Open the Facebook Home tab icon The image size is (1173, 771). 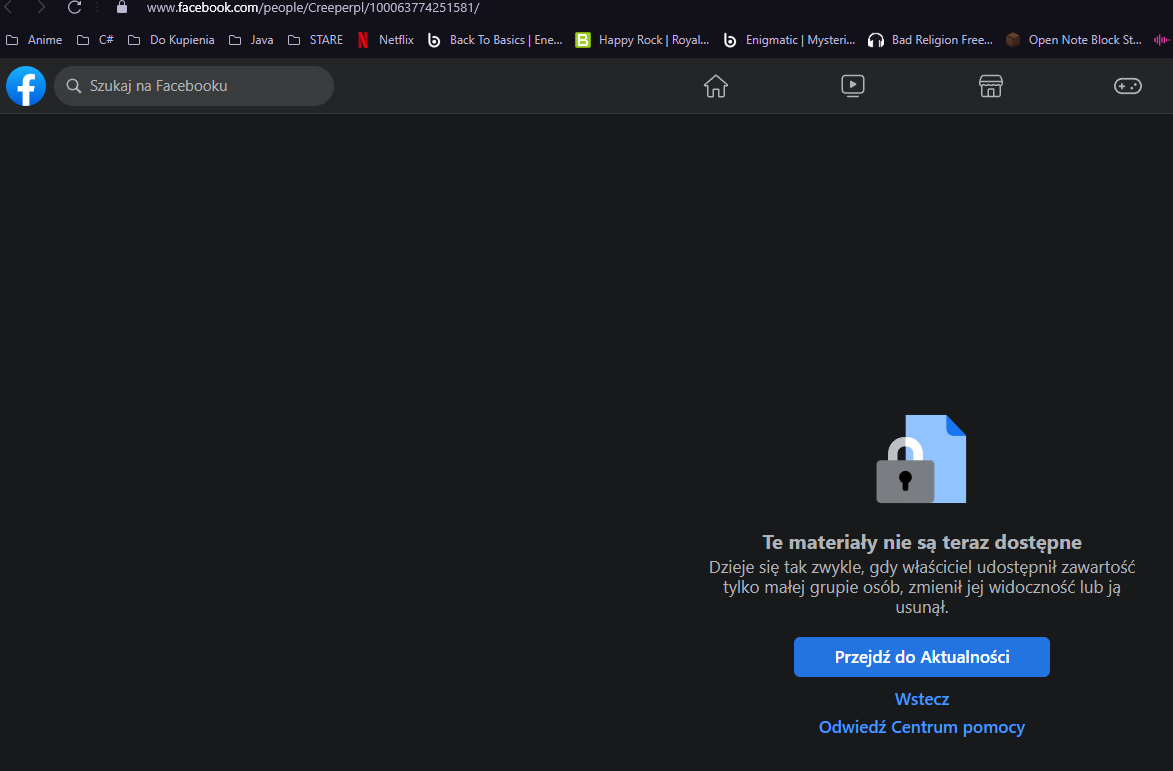tap(716, 86)
